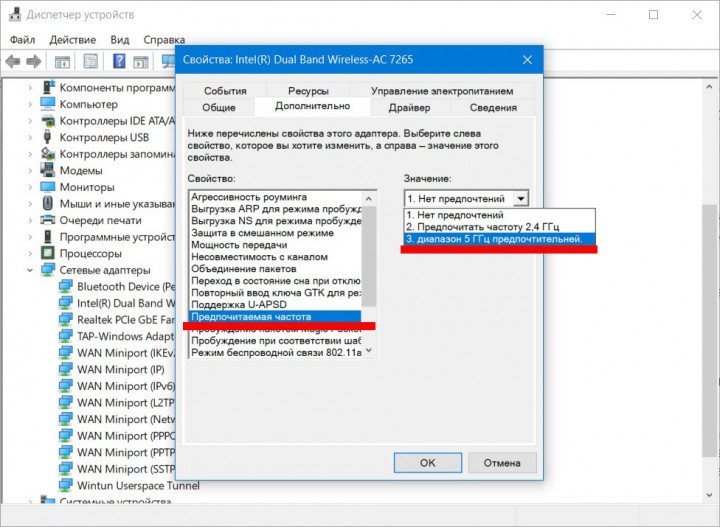The image size is (720, 527).
Task: Click the TAP-Windows Adapter icon
Action: click(65, 336)
